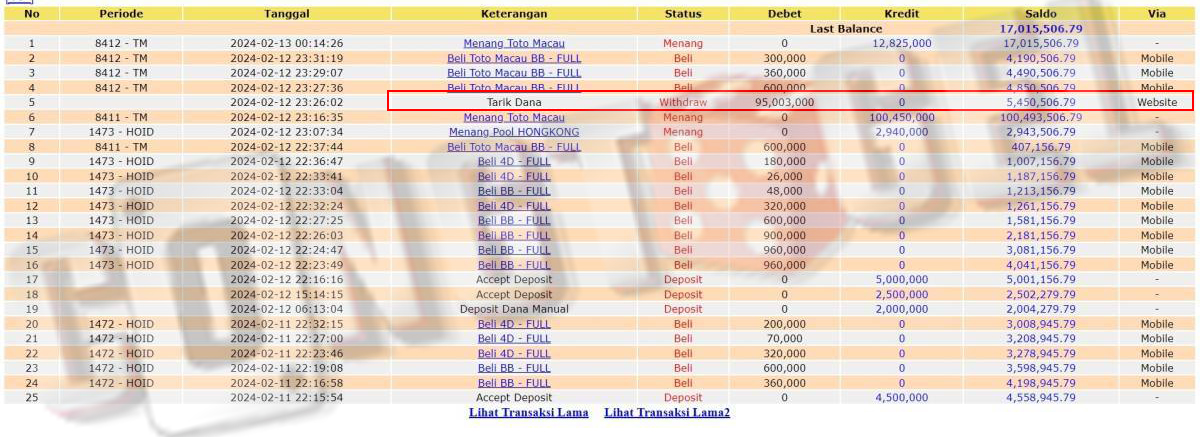Open 'Beli BB - FULL' link in row 16
Screen dimensions: 1200x437
[x=513, y=265]
